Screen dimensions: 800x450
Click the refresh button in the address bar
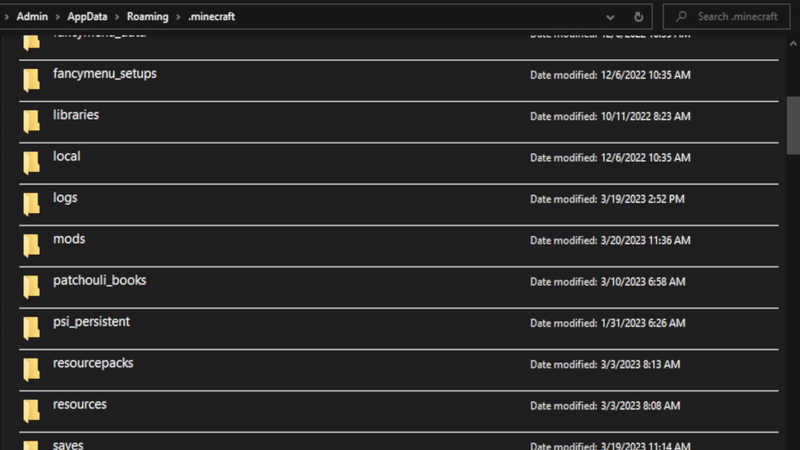[x=638, y=17]
